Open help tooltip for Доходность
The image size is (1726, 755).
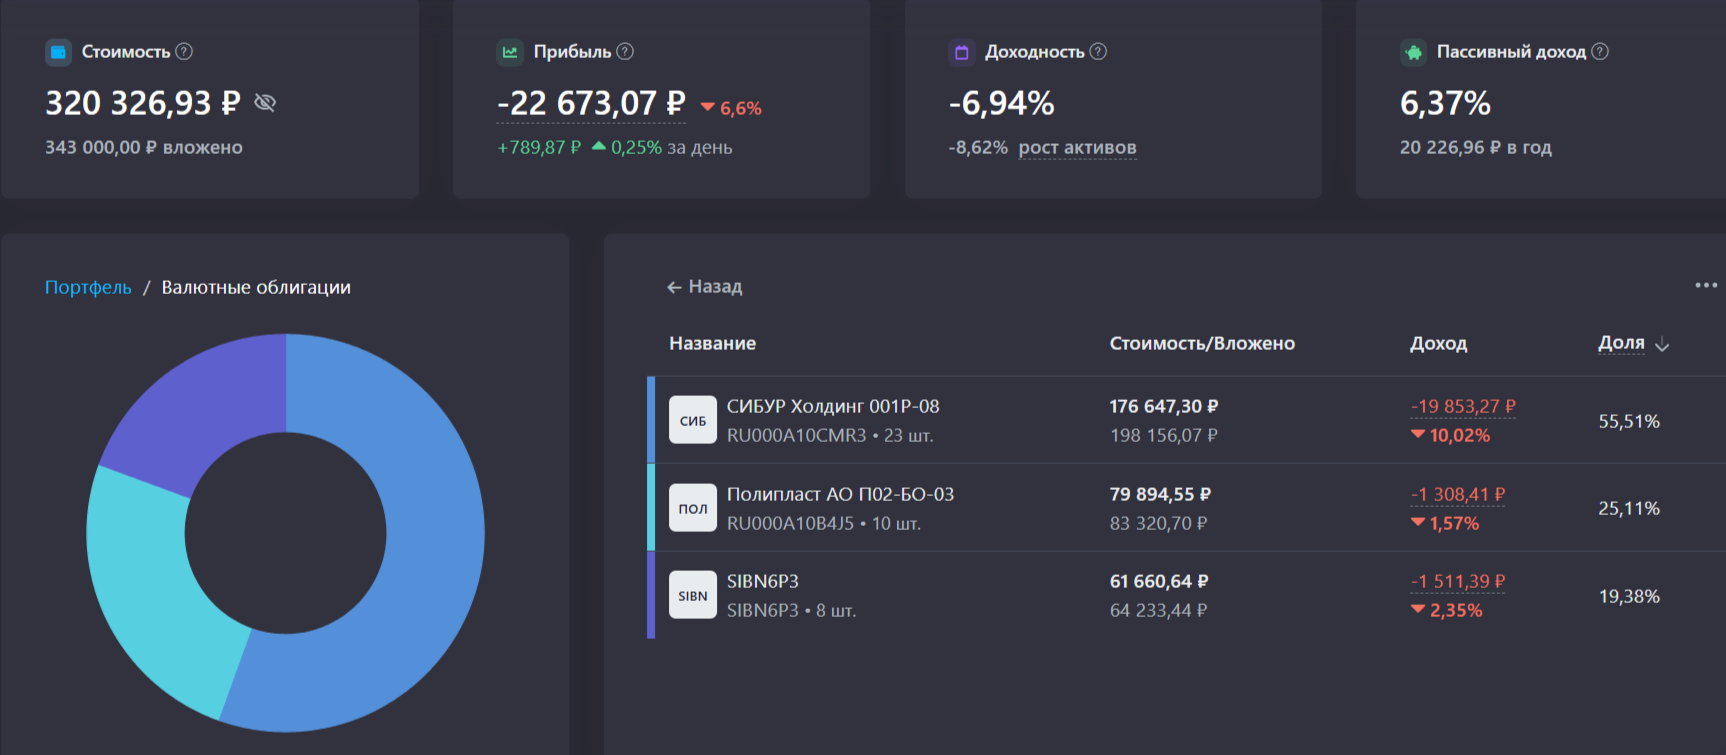pos(1098,51)
